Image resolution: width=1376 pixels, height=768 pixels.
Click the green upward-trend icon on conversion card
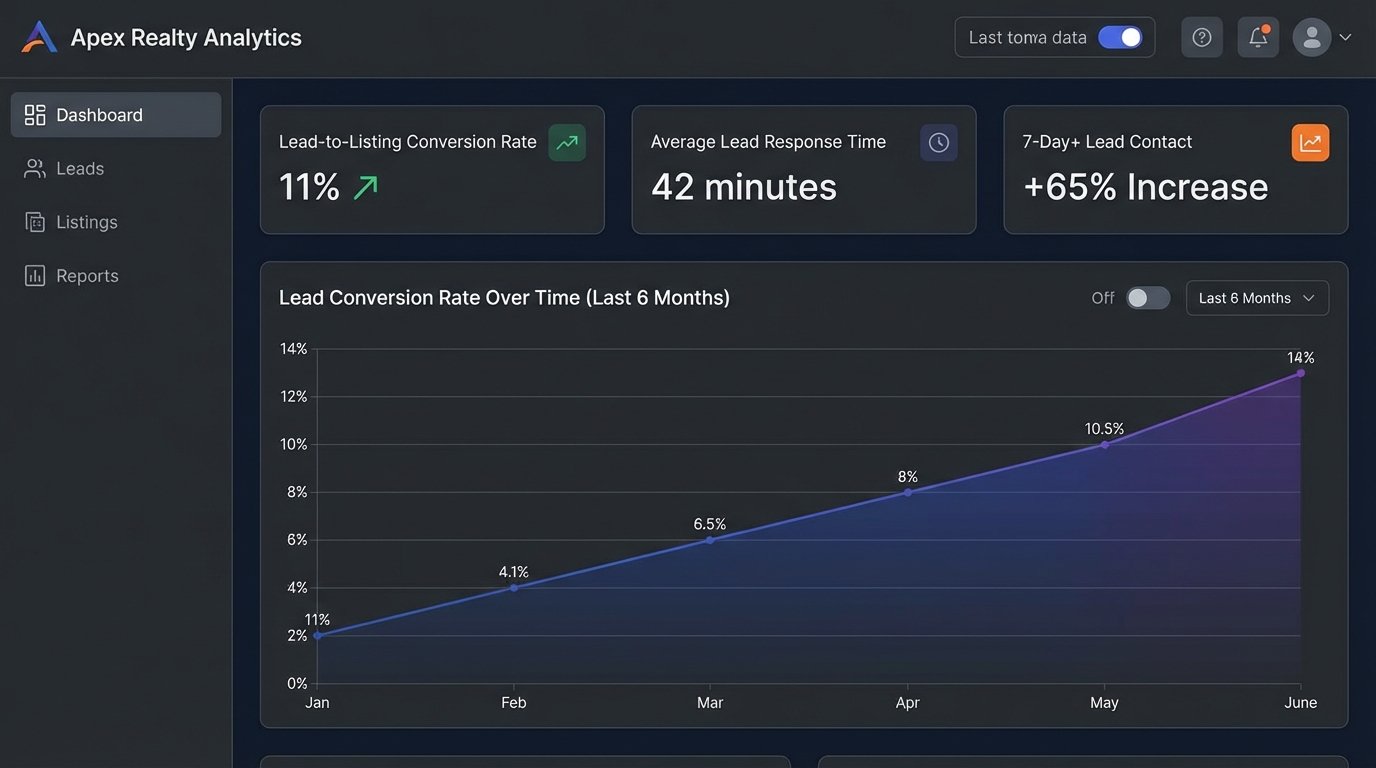pyautogui.click(x=566, y=141)
